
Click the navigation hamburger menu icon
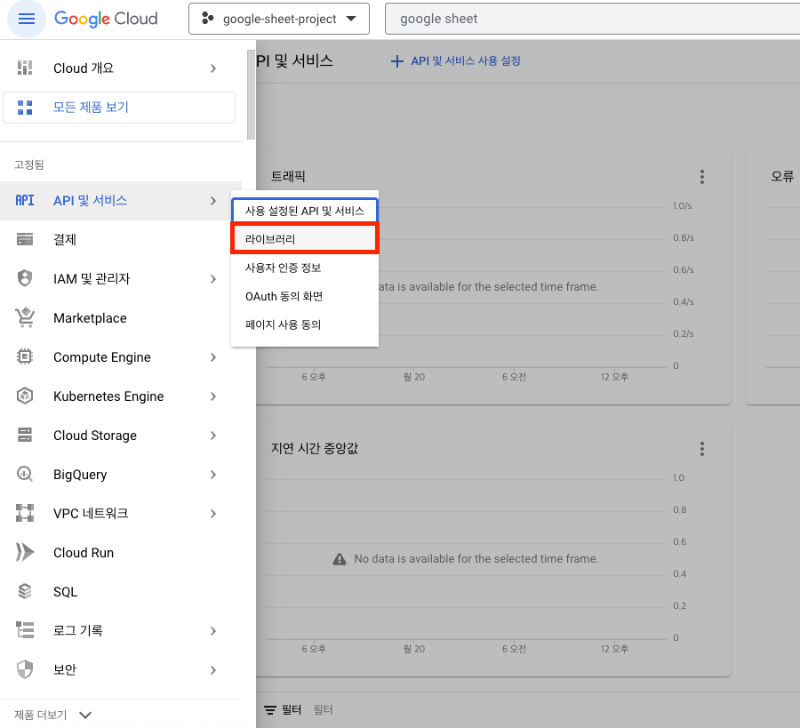(27, 18)
